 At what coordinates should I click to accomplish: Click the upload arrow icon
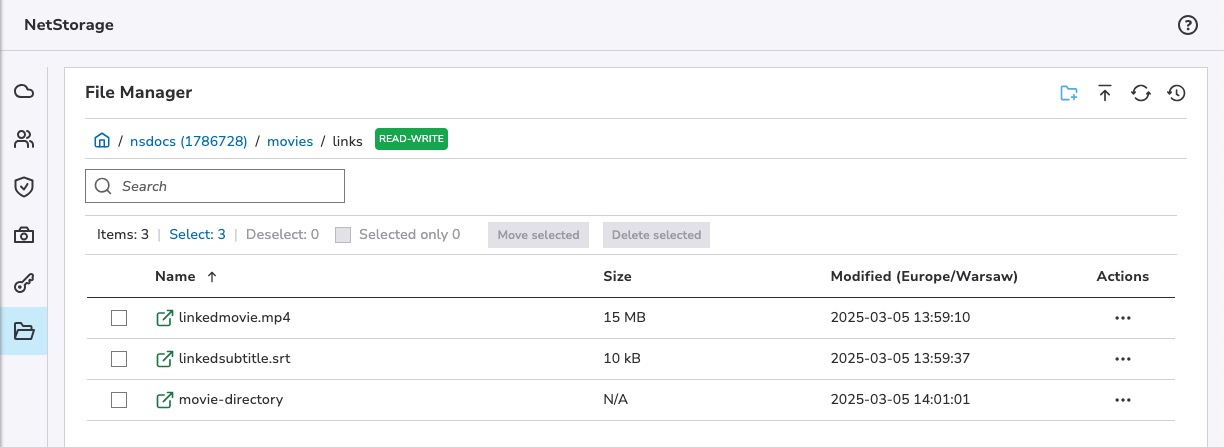coord(1105,93)
